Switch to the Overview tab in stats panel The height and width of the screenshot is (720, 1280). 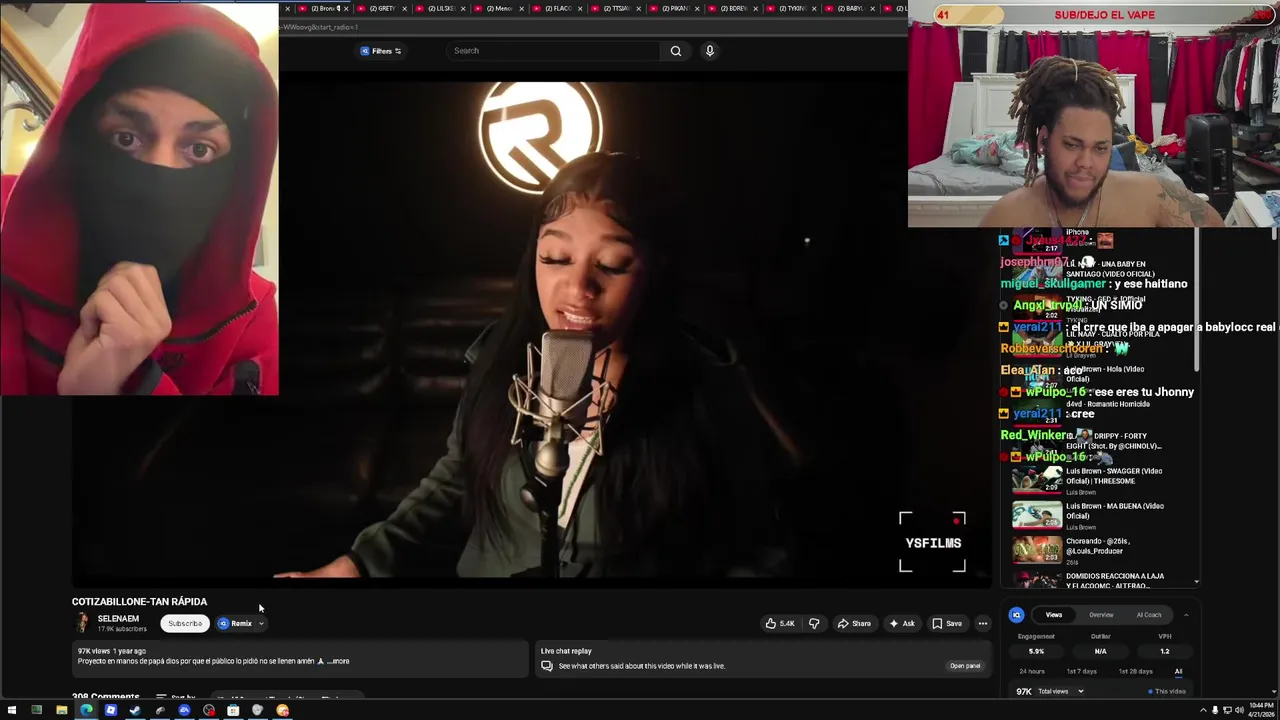[x=1101, y=615]
